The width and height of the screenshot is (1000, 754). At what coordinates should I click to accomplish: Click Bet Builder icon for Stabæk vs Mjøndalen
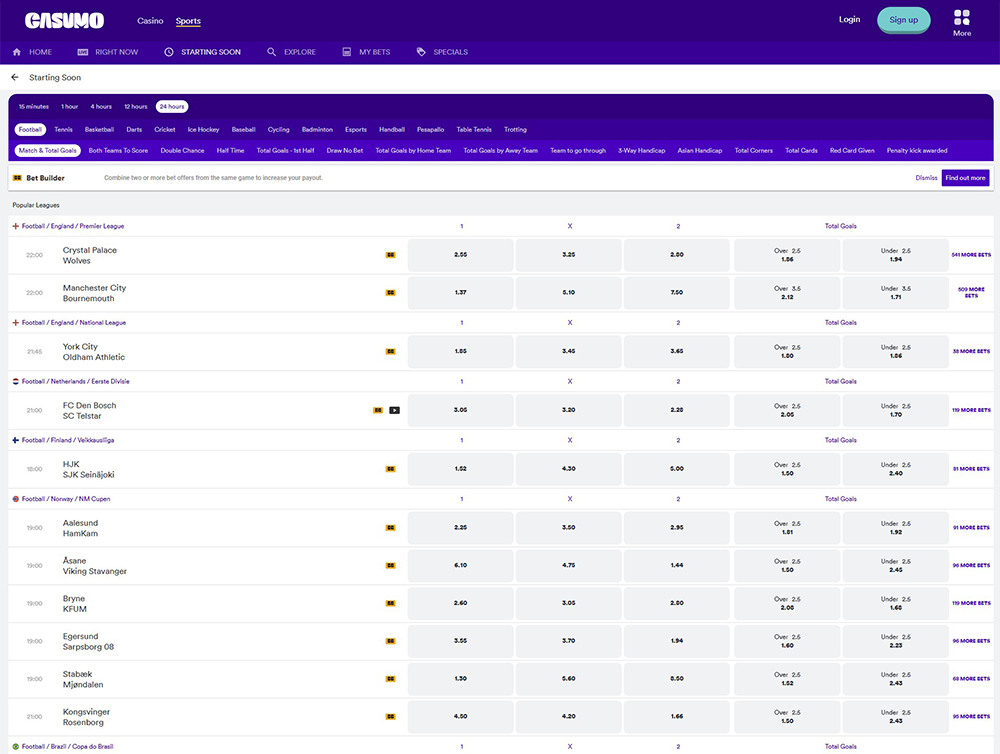coord(390,679)
